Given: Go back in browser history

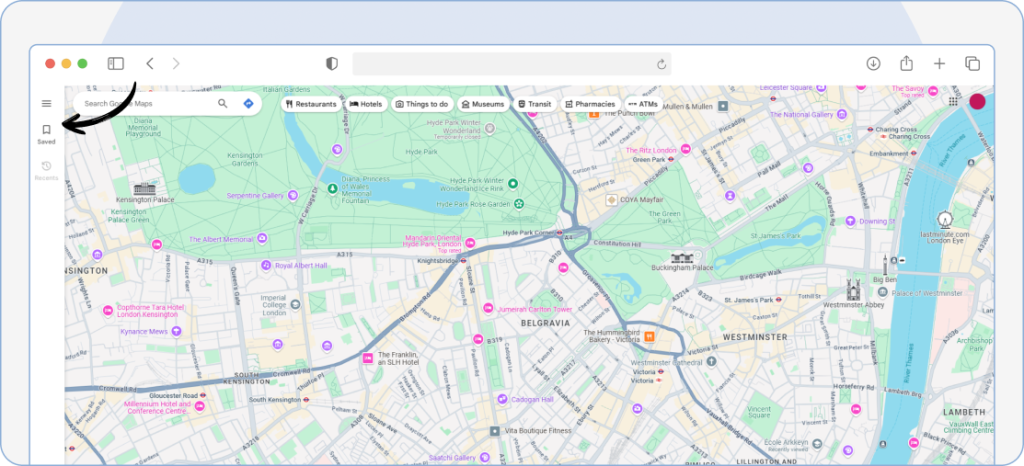Looking at the screenshot, I should (150, 63).
